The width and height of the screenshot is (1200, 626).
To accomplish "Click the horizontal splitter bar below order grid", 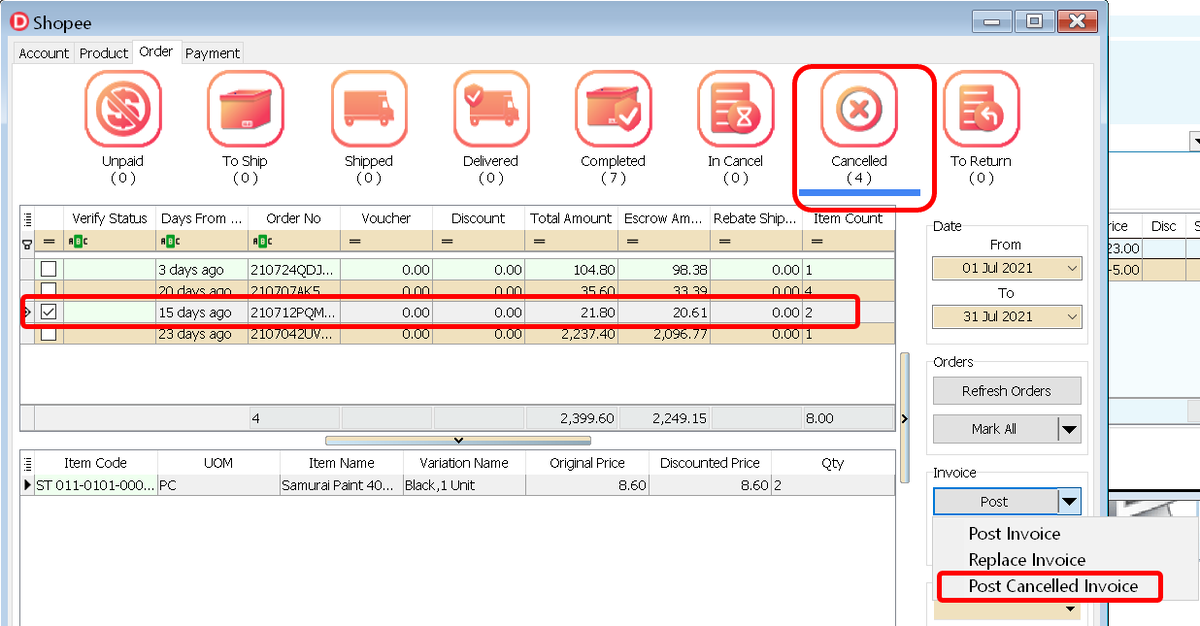I will tap(458, 440).
